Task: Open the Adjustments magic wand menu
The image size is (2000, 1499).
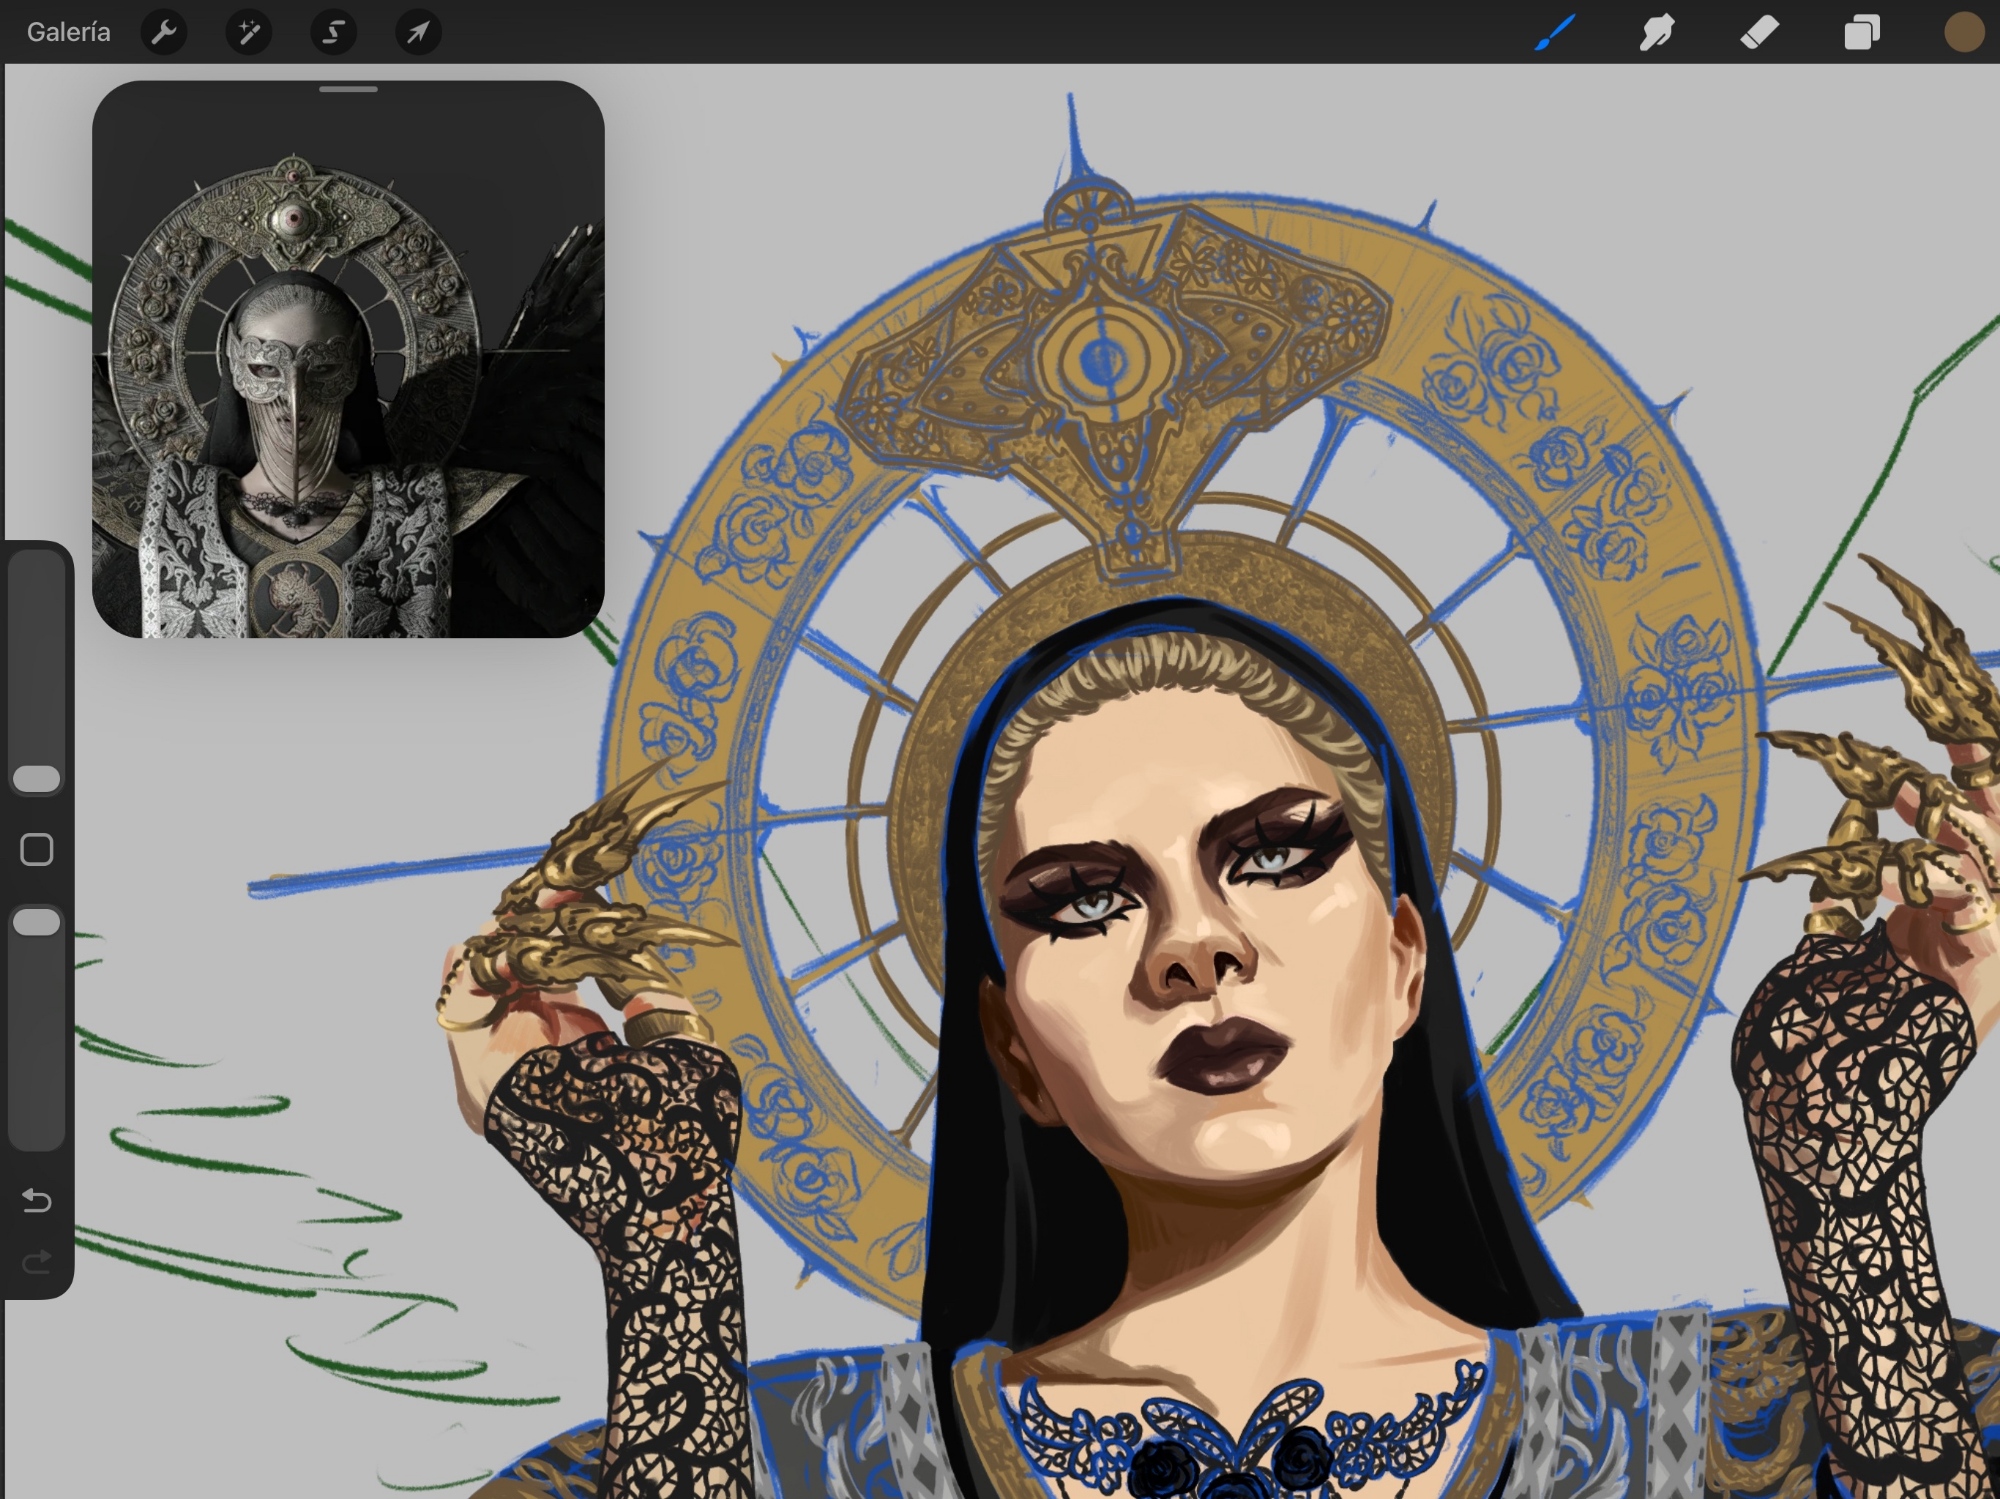Action: pyautogui.click(x=248, y=33)
